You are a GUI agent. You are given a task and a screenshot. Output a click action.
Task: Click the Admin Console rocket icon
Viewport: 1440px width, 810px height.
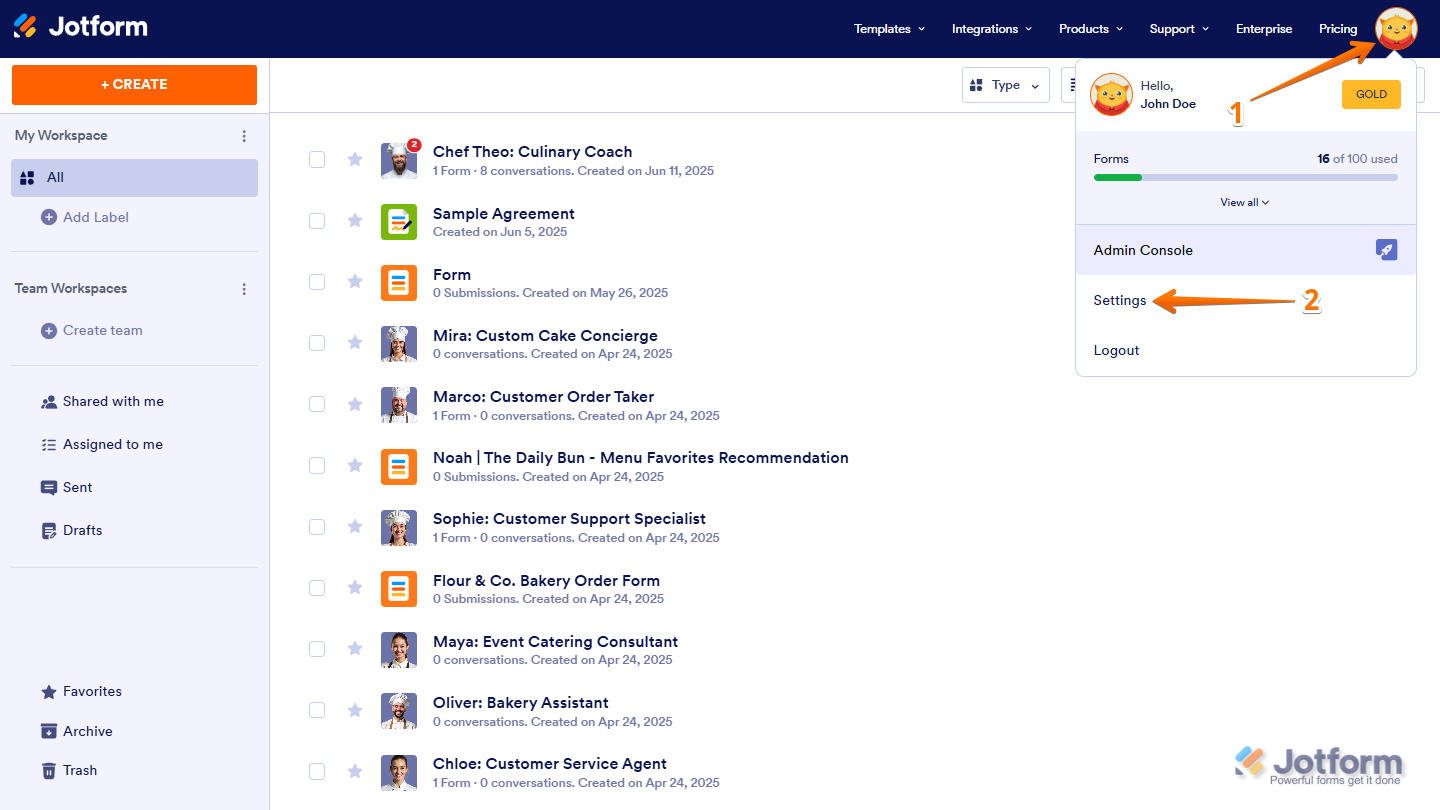point(1386,250)
